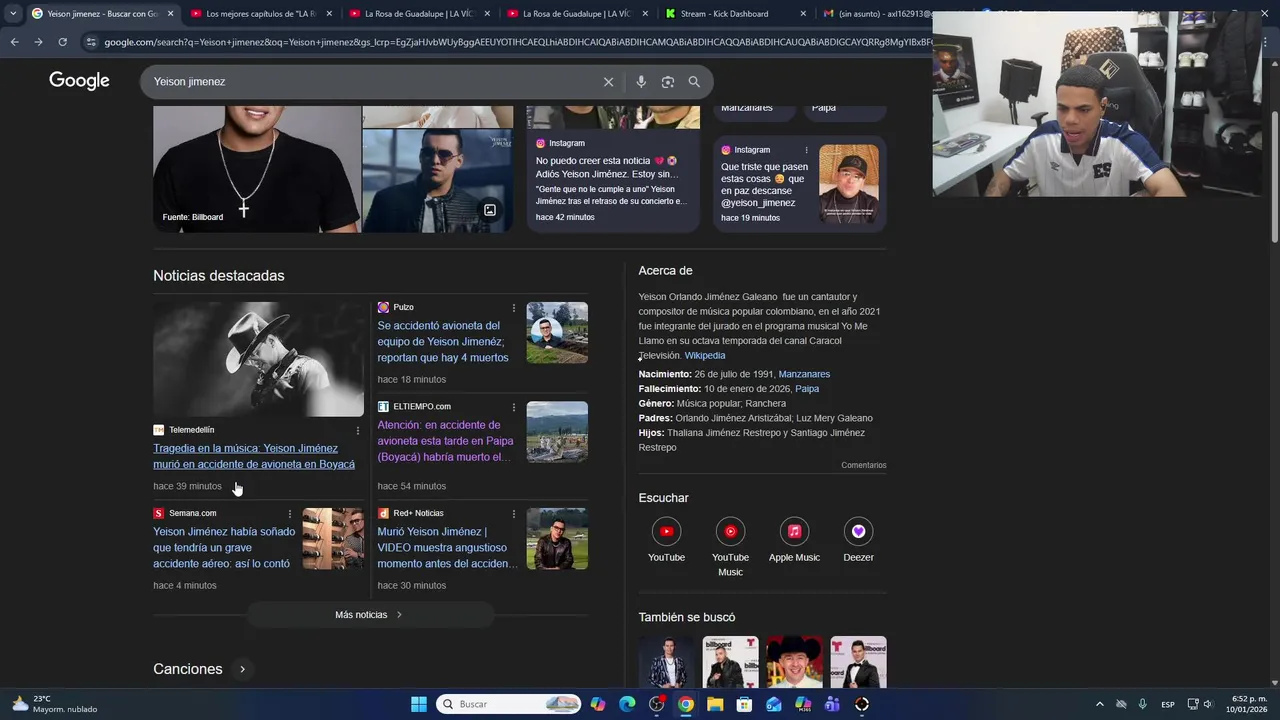Open the tab search dropdown
The image size is (1280, 720).
point(12,14)
